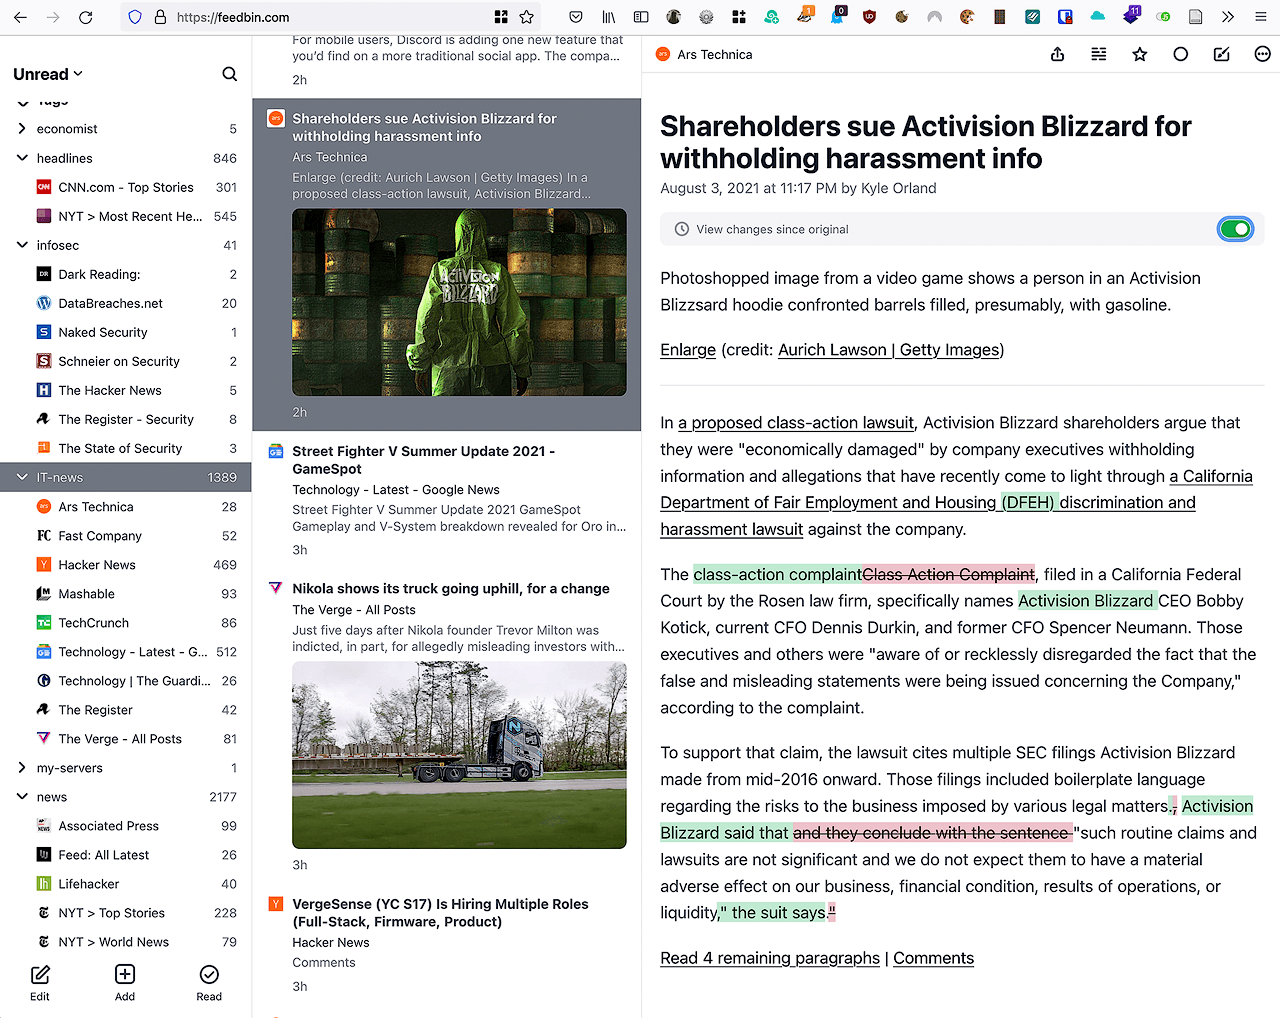1280x1018 pixels.
Task: Select the Lifehacker feed
Action: [126, 884]
